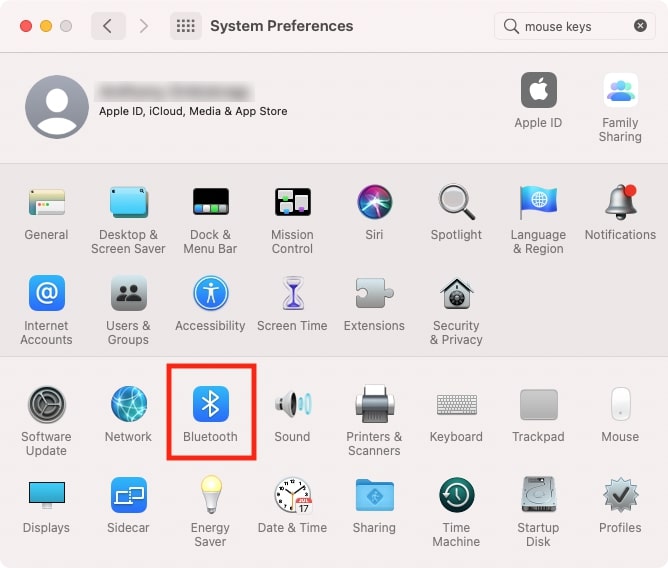Minimize the System Preferences window
The height and width of the screenshot is (568, 668).
[46, 26]
